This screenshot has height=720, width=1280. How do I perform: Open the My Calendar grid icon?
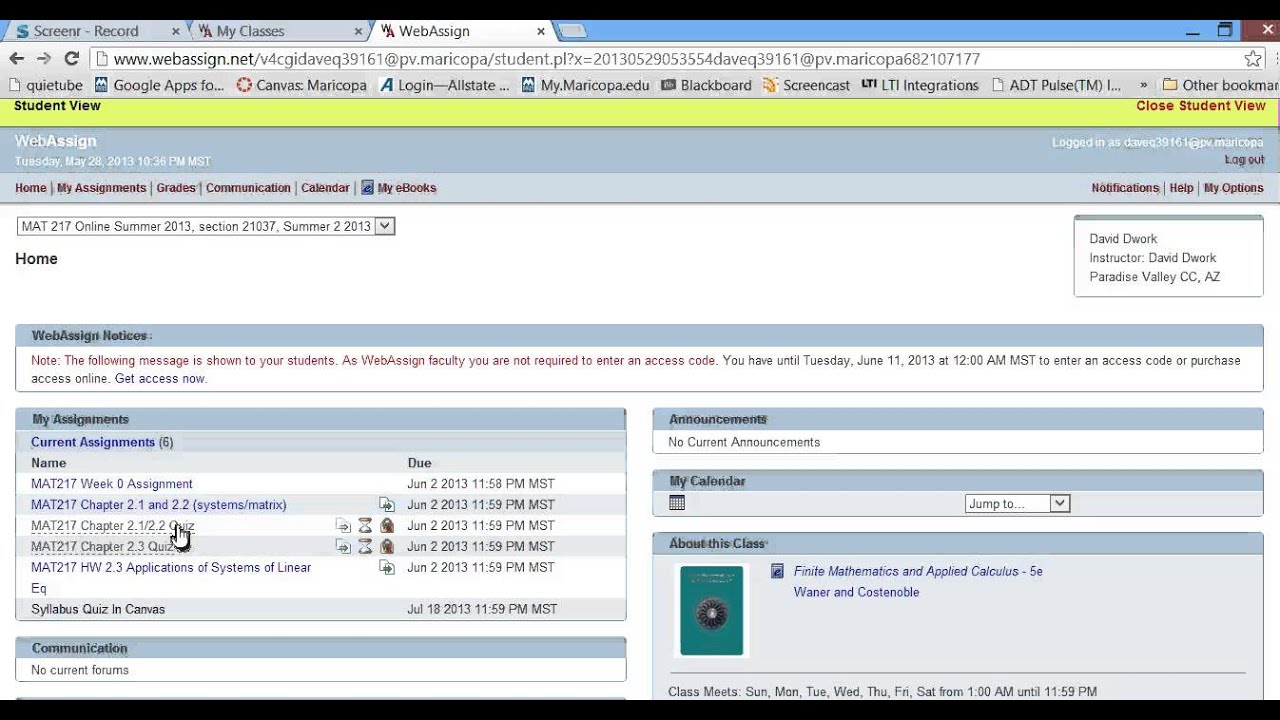[677, 503]
